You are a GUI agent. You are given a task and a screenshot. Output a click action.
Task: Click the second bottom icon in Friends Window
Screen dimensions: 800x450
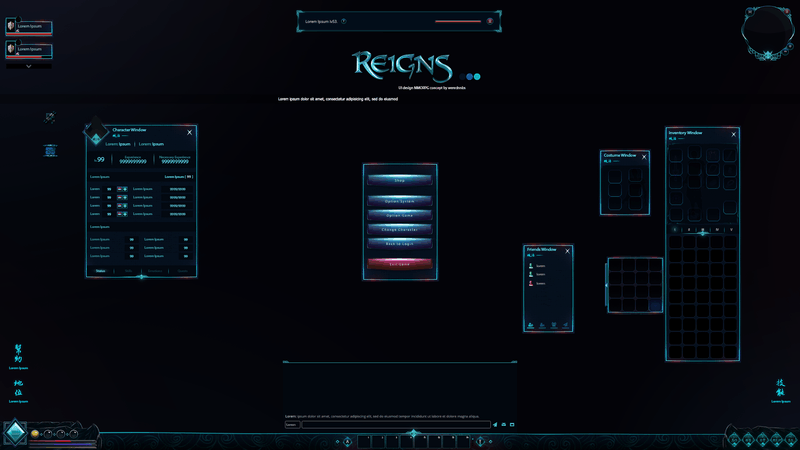[x=542, y=325]
